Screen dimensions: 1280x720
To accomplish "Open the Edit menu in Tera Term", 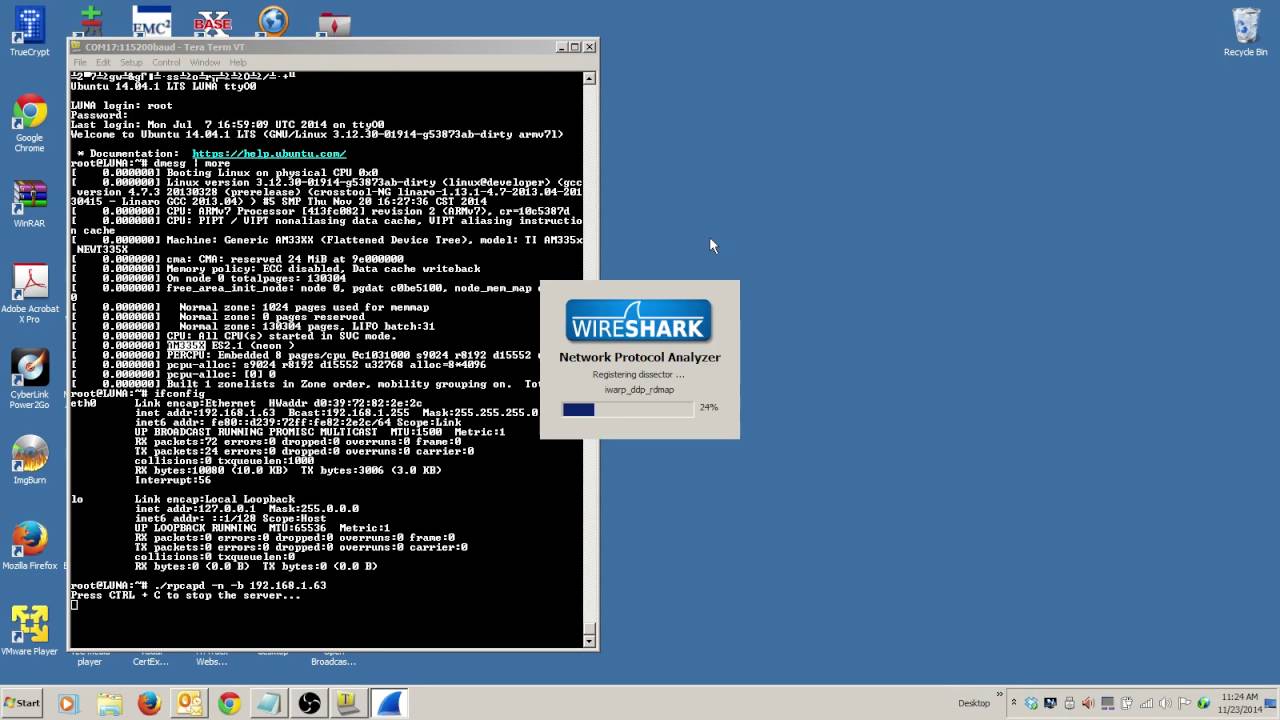I will 103,62.
